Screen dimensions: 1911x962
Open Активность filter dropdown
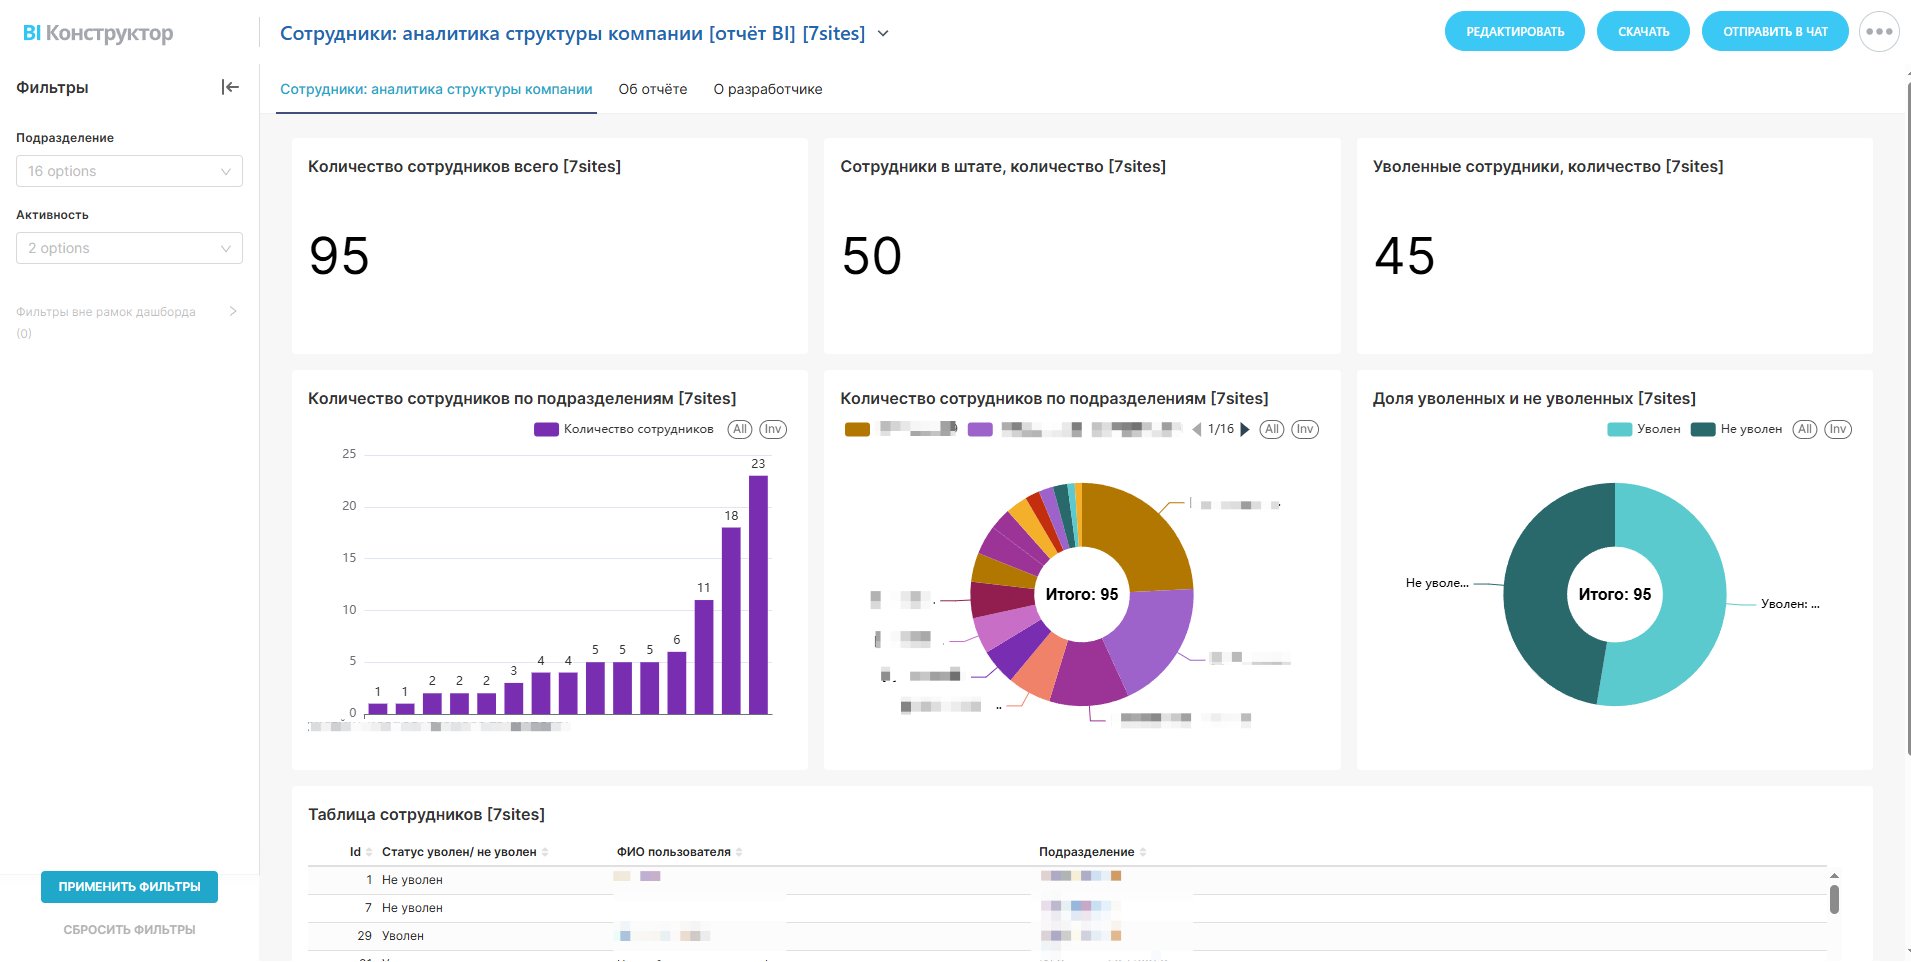point(129,248)
